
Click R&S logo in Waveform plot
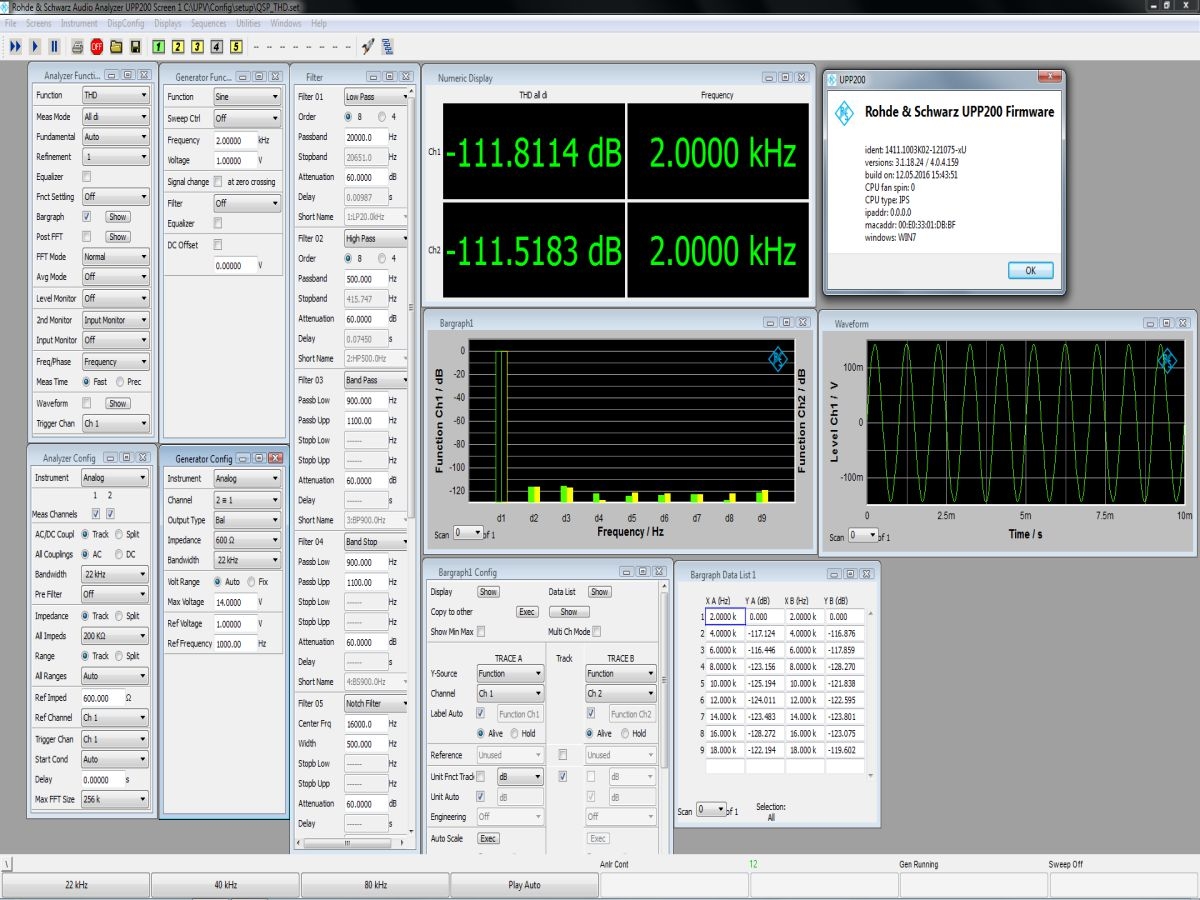1166,361
